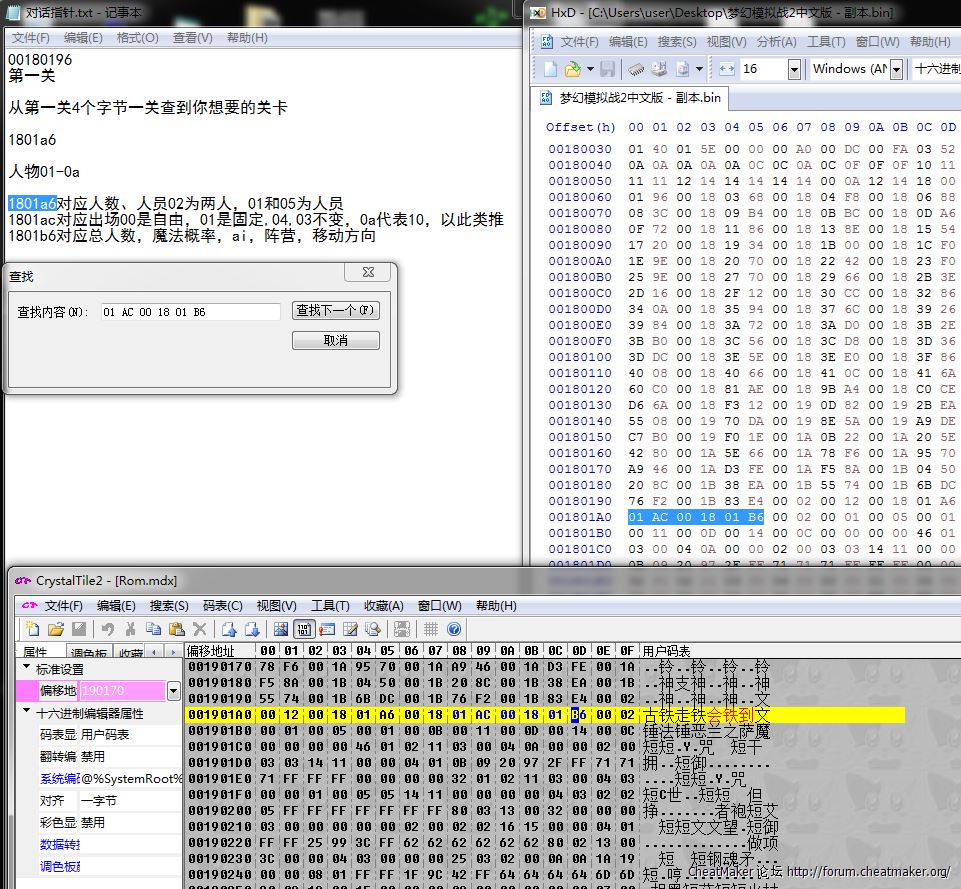Open the Windows (ANSI) charset dropdown

click(x=896, y=69)
